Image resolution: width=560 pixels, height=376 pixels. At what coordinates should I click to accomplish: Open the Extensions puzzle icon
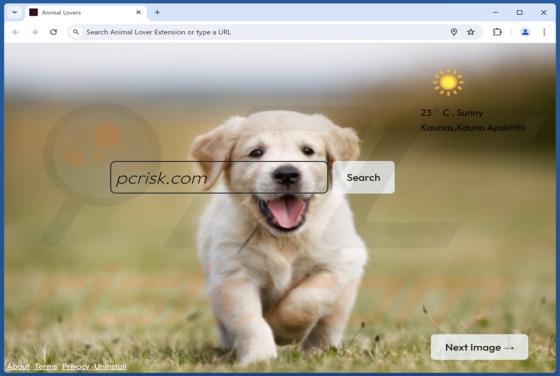coord(497,32)
